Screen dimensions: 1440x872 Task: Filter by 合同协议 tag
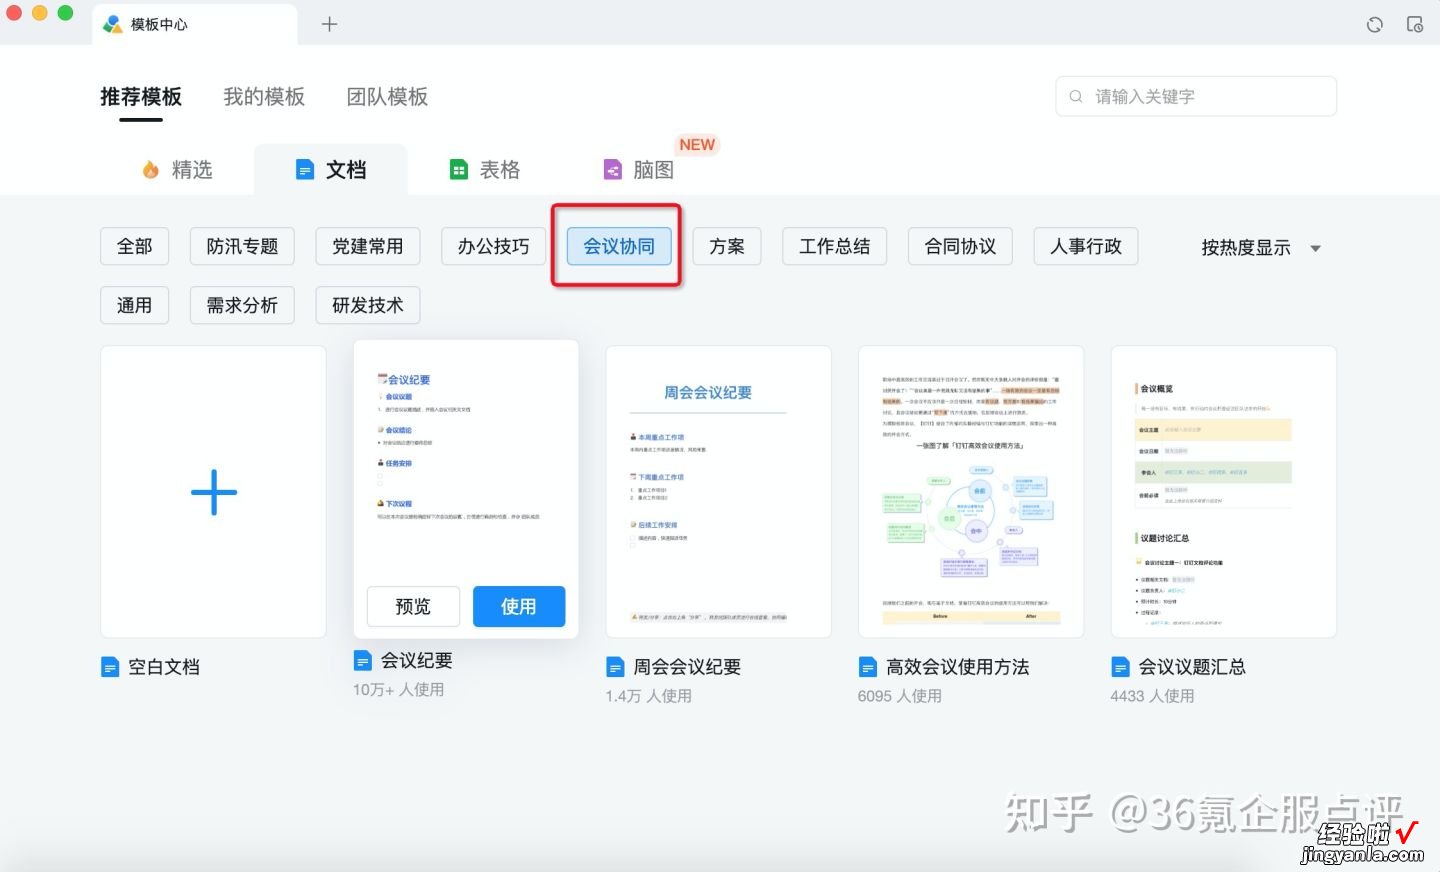(961, 246)
